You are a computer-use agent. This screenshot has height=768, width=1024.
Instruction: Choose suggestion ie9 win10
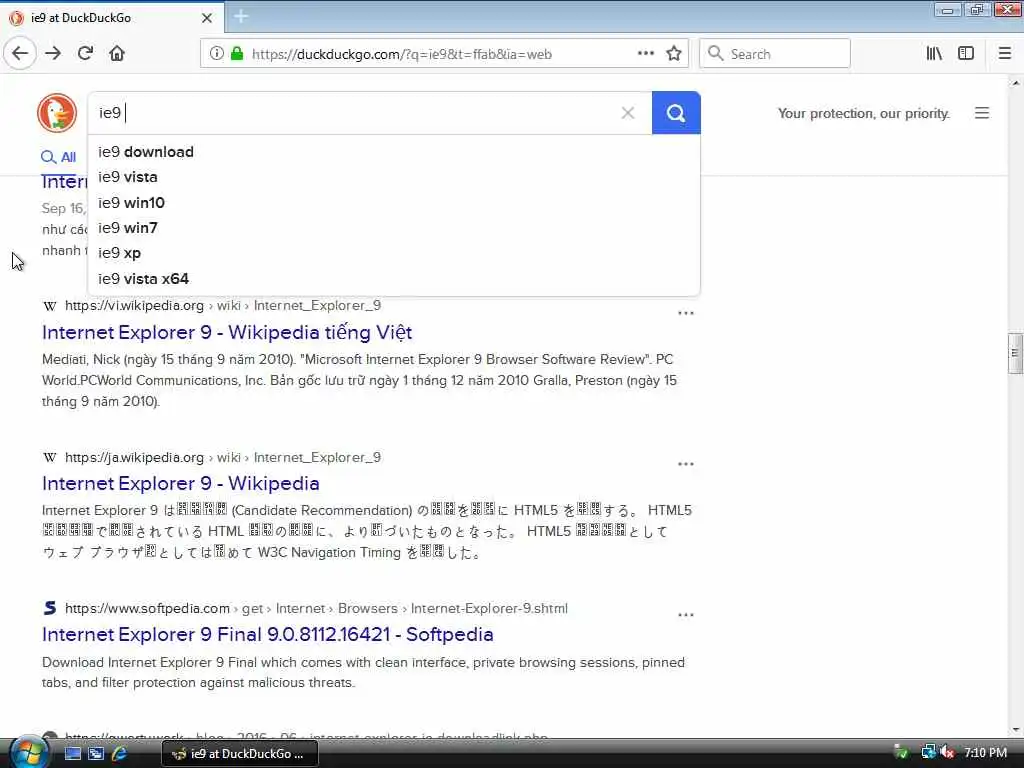pos(394,202)
